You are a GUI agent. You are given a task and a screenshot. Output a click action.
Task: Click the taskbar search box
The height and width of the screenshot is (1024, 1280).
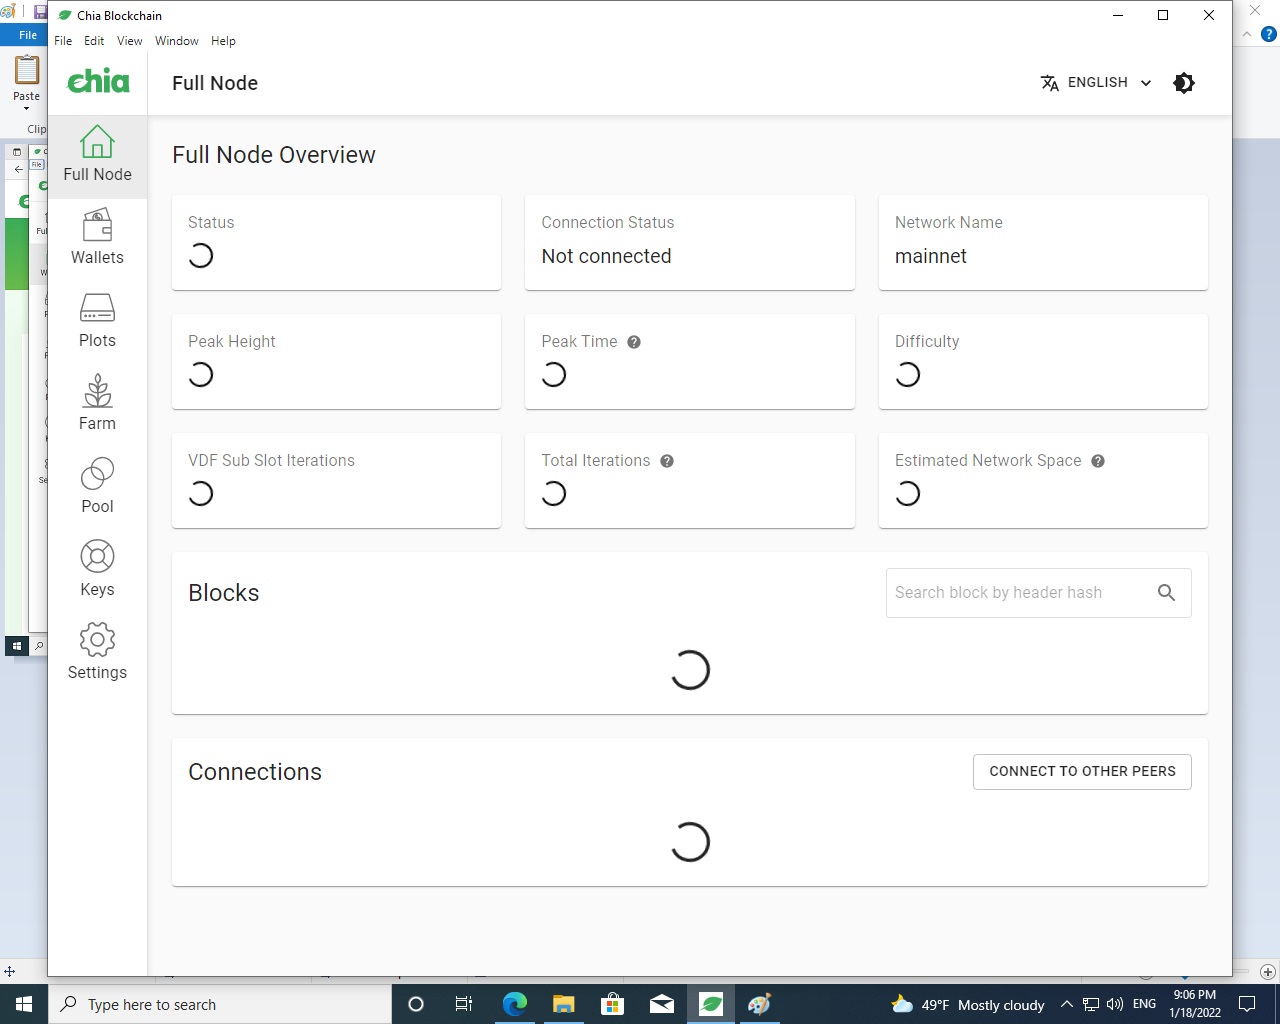pos(220,1004)
